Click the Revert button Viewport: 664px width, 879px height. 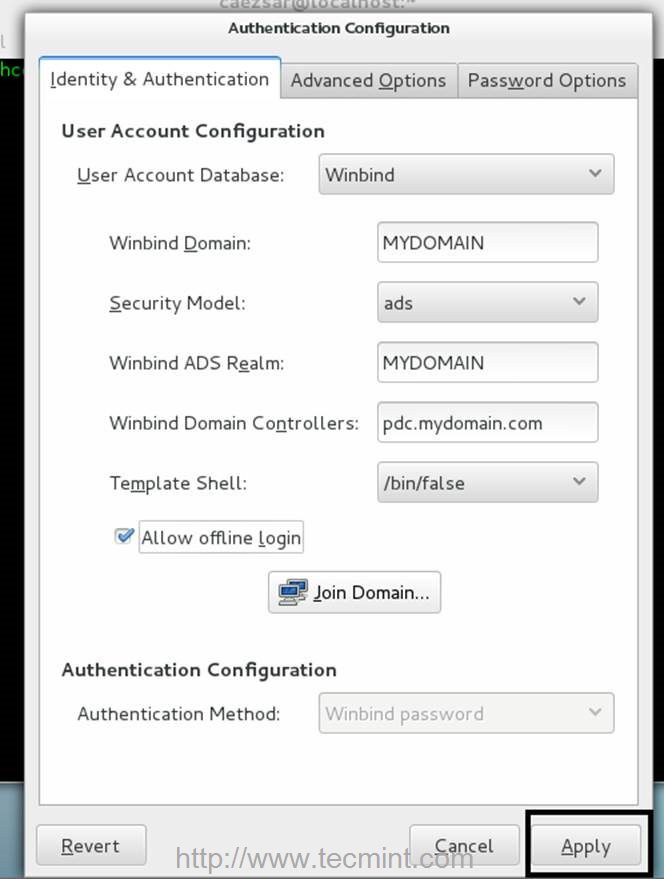coord(91,846)
